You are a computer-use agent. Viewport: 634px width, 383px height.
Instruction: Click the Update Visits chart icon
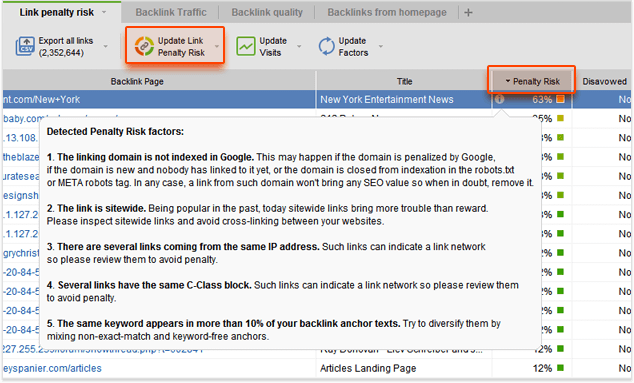(245, 46)
